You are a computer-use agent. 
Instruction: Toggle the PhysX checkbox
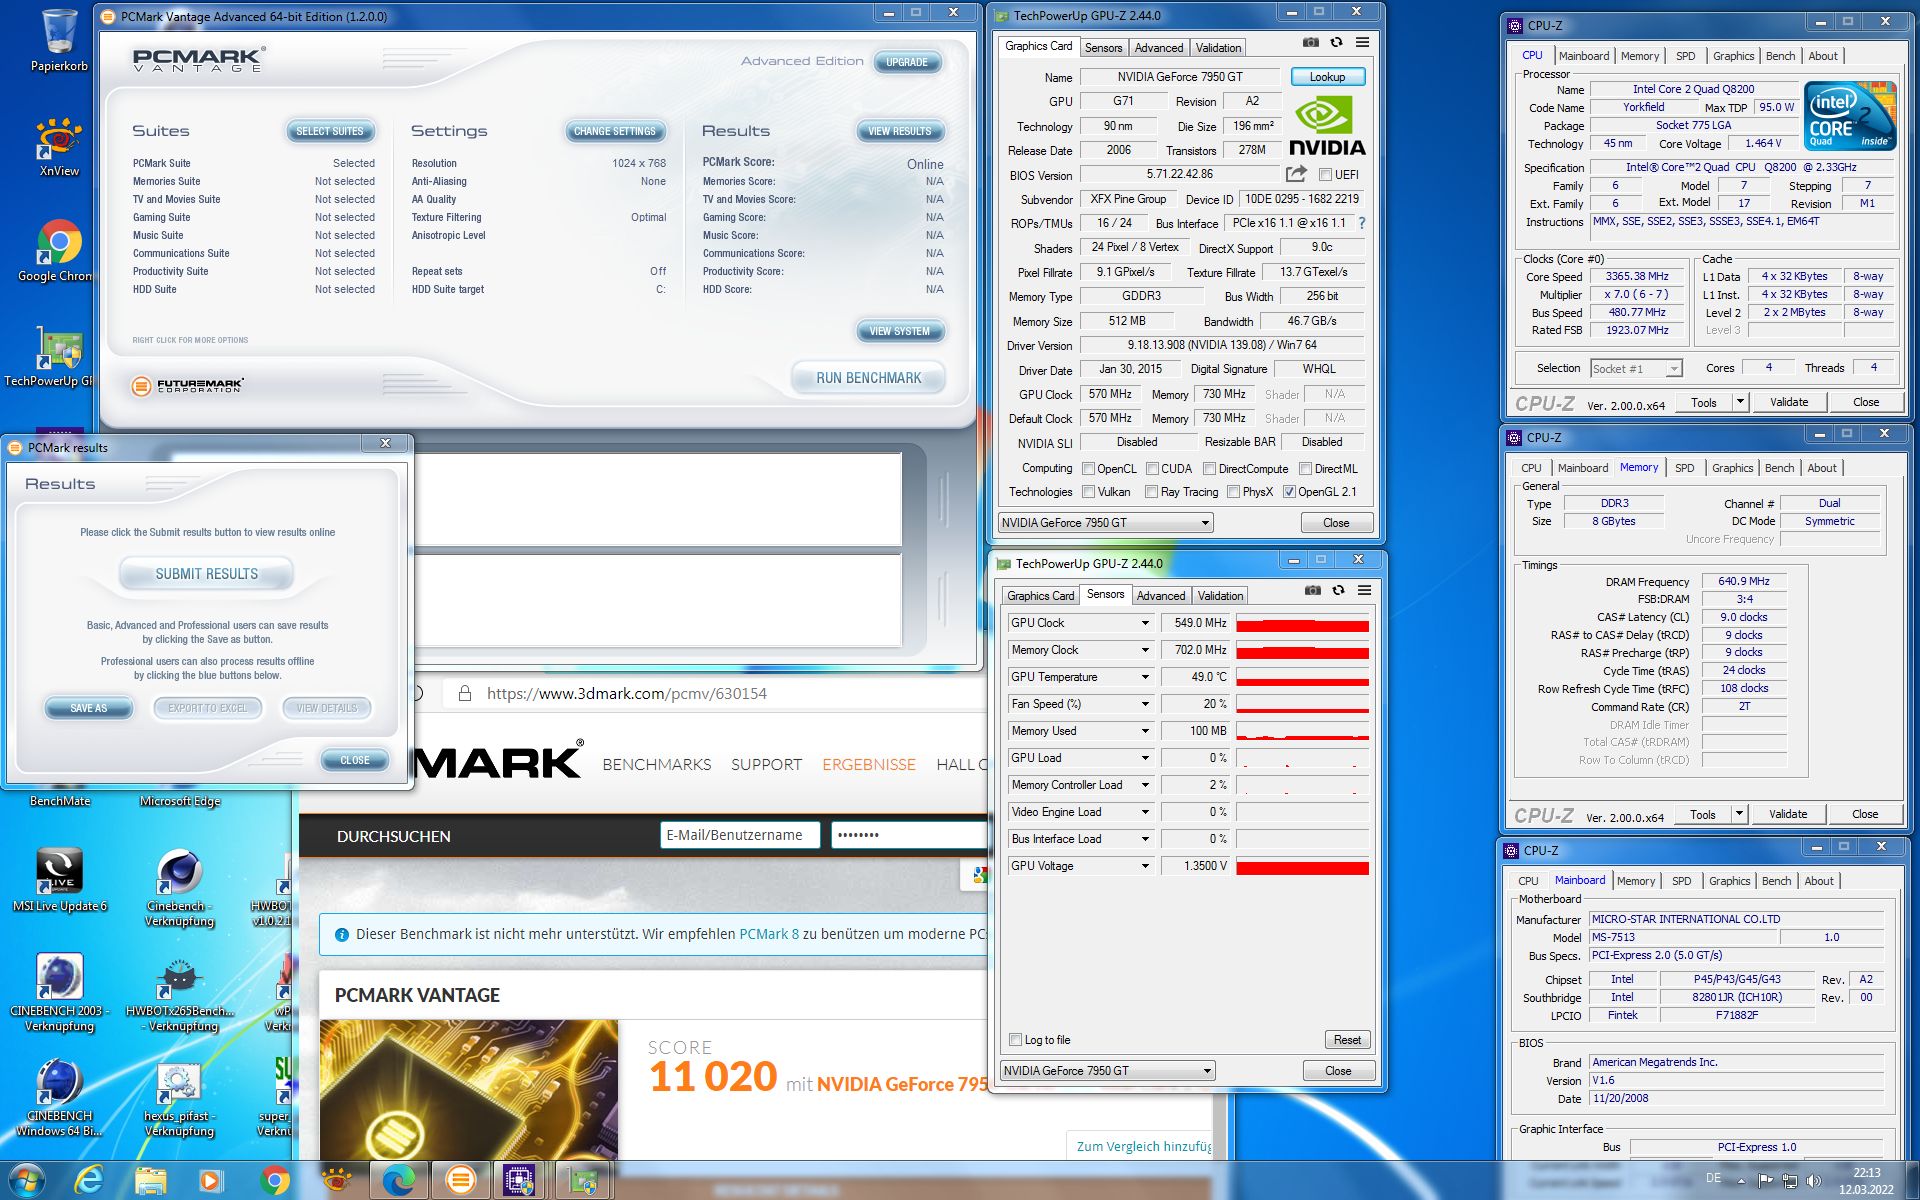[1233, 492]
